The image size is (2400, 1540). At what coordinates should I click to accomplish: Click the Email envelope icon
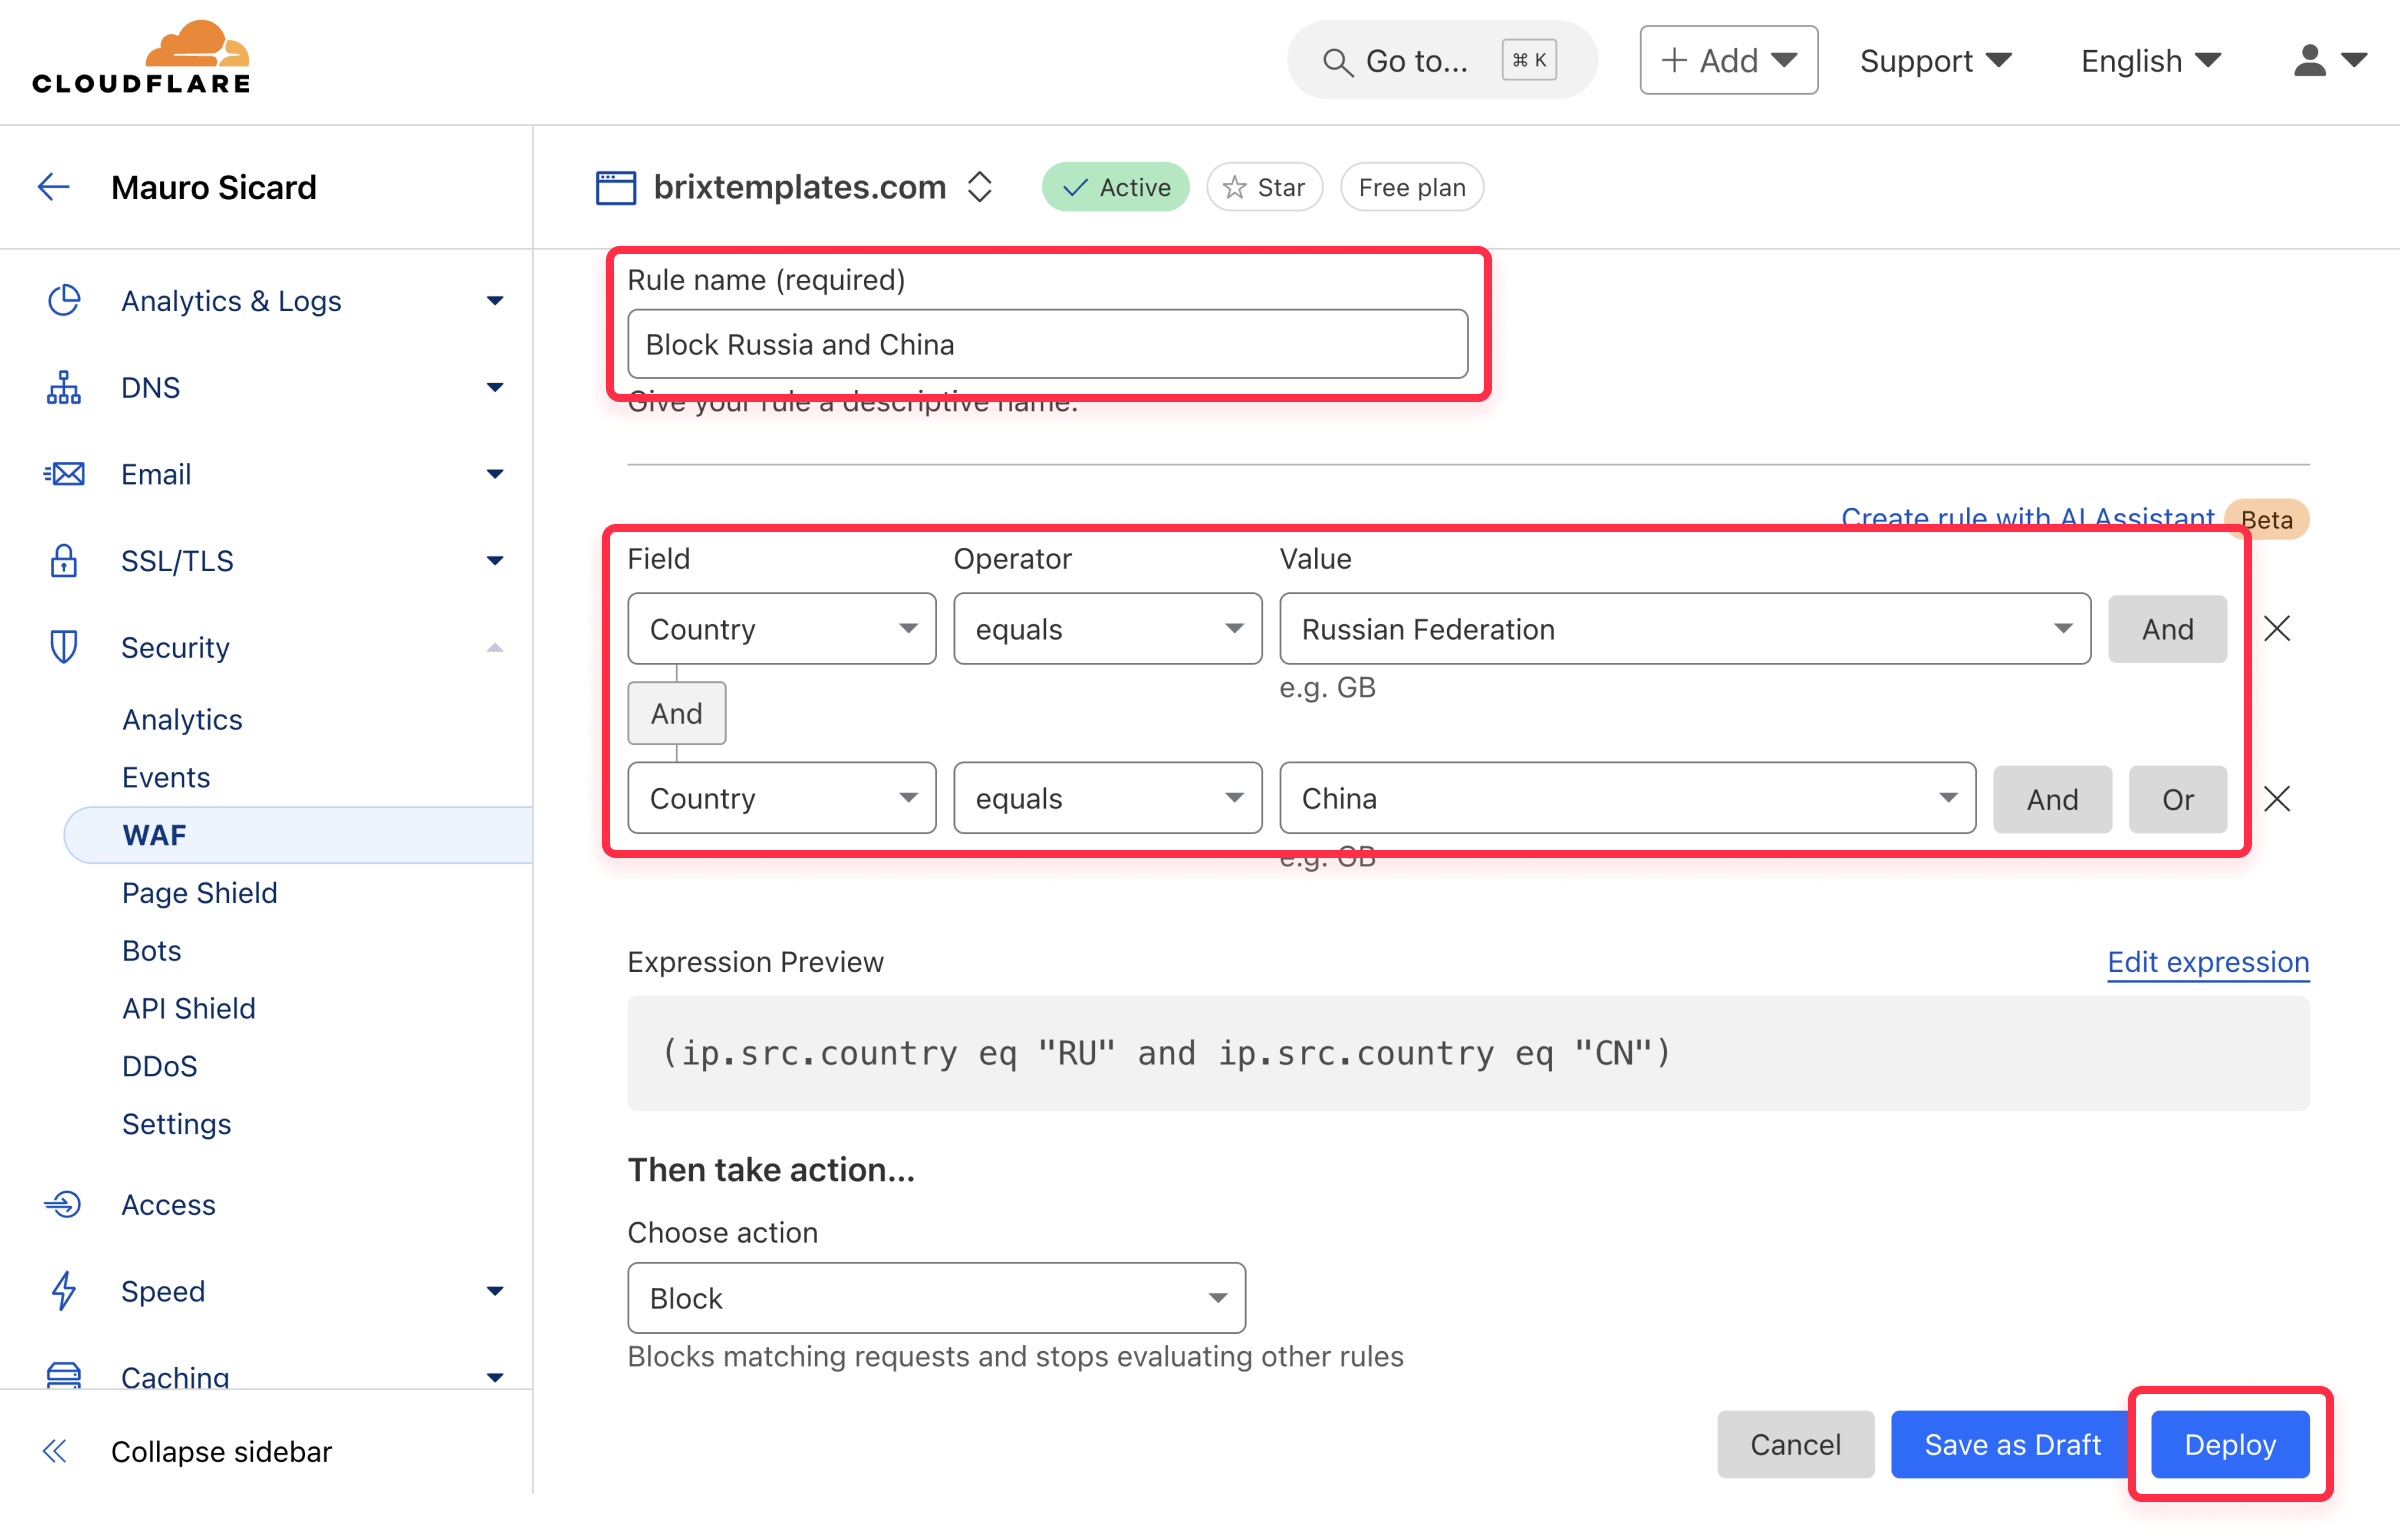click(64, 474)
